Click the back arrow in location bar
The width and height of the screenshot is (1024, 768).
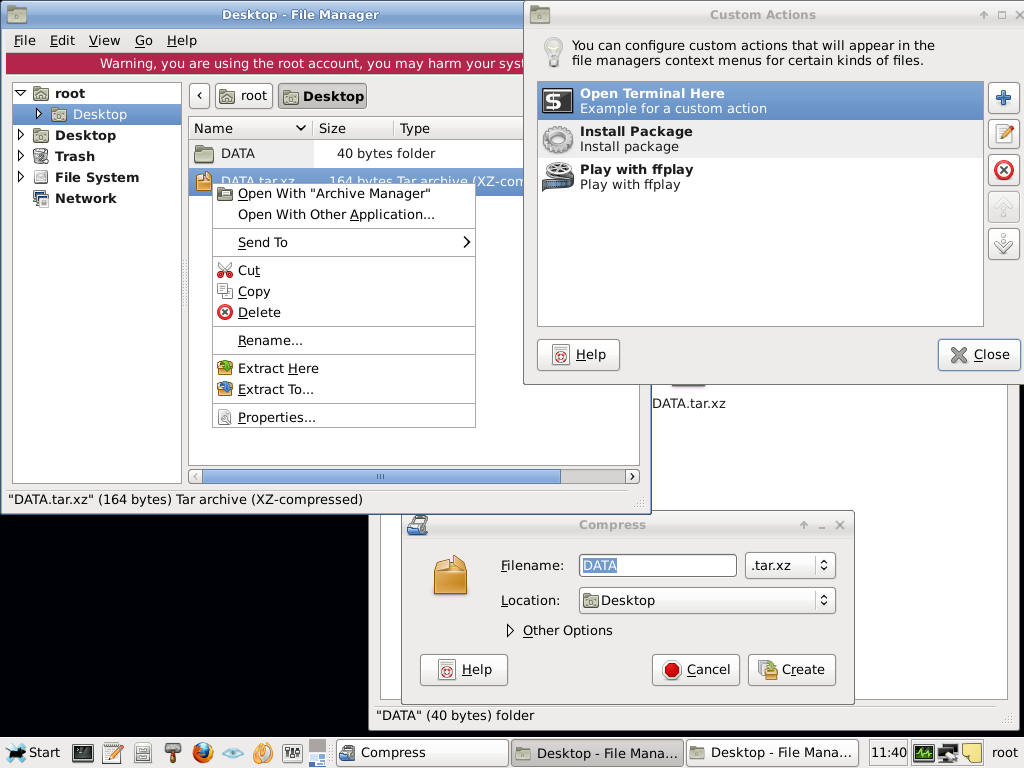coord(199,96)
